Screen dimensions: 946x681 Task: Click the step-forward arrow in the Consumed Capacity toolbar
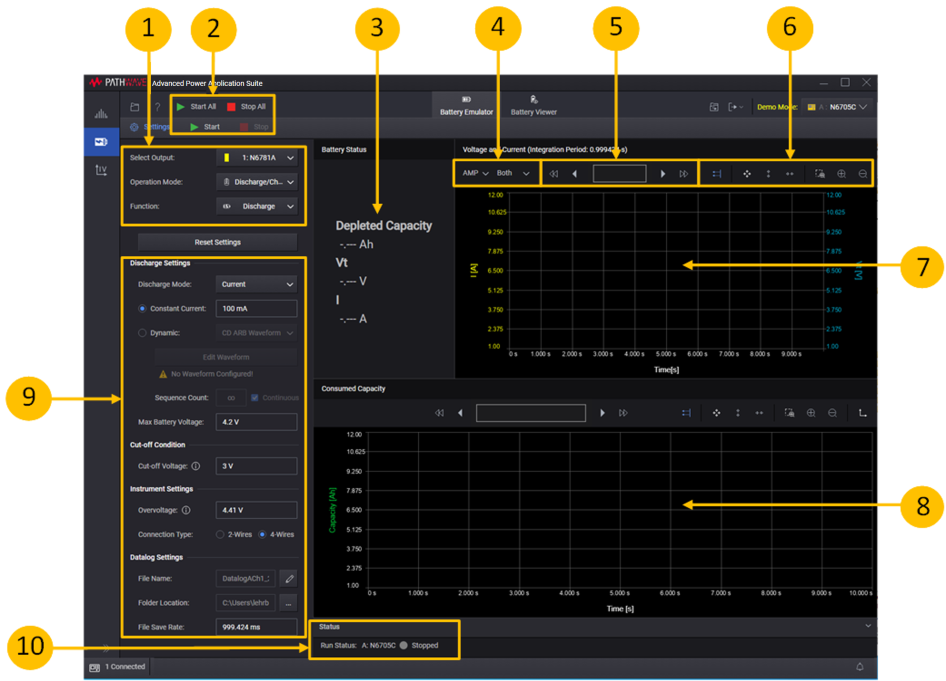coord(602,413)
